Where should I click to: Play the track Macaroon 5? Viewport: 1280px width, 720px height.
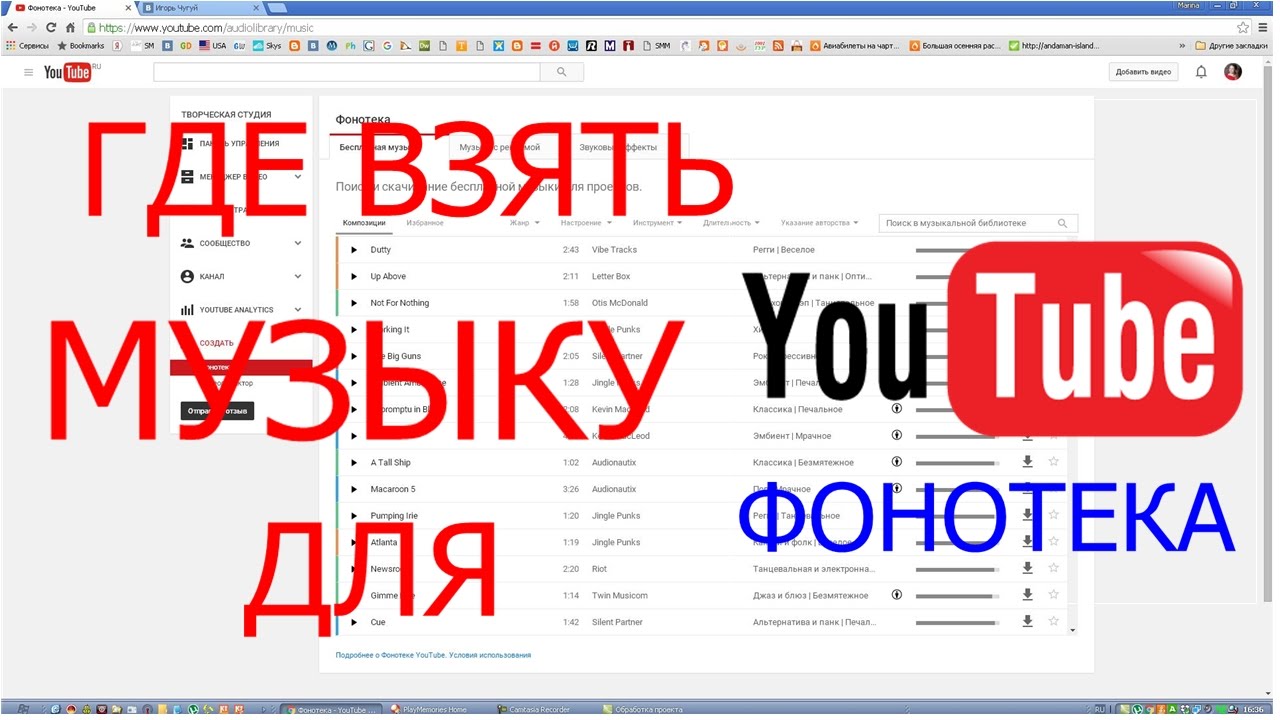click(x=354, y=490)
